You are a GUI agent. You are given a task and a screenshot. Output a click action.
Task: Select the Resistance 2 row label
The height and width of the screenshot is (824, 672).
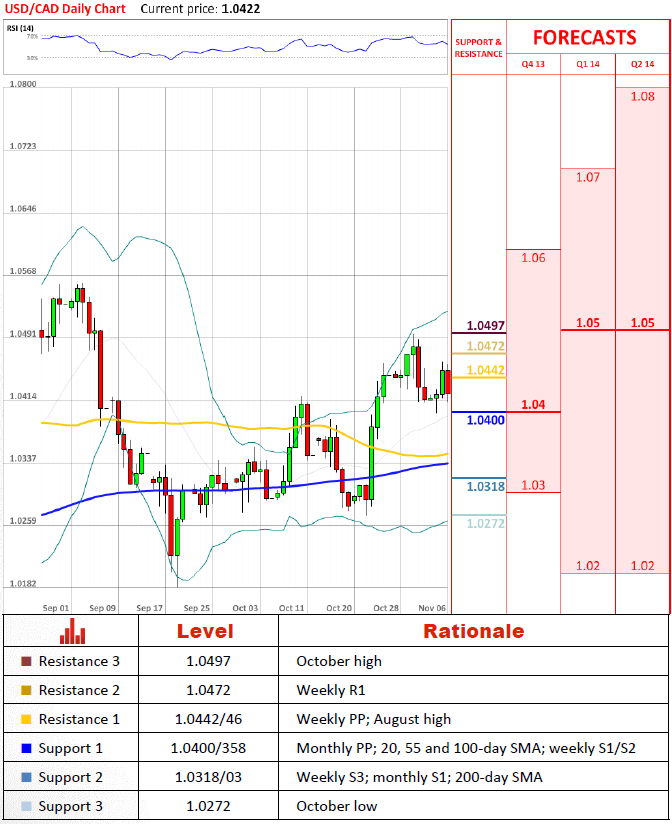point(79,690)
